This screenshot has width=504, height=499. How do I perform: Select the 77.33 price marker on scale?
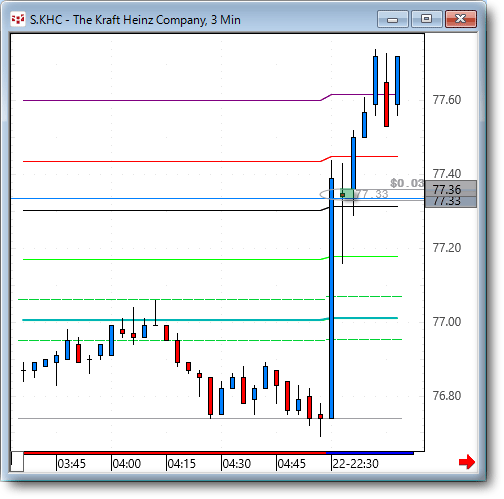point(451,202)
